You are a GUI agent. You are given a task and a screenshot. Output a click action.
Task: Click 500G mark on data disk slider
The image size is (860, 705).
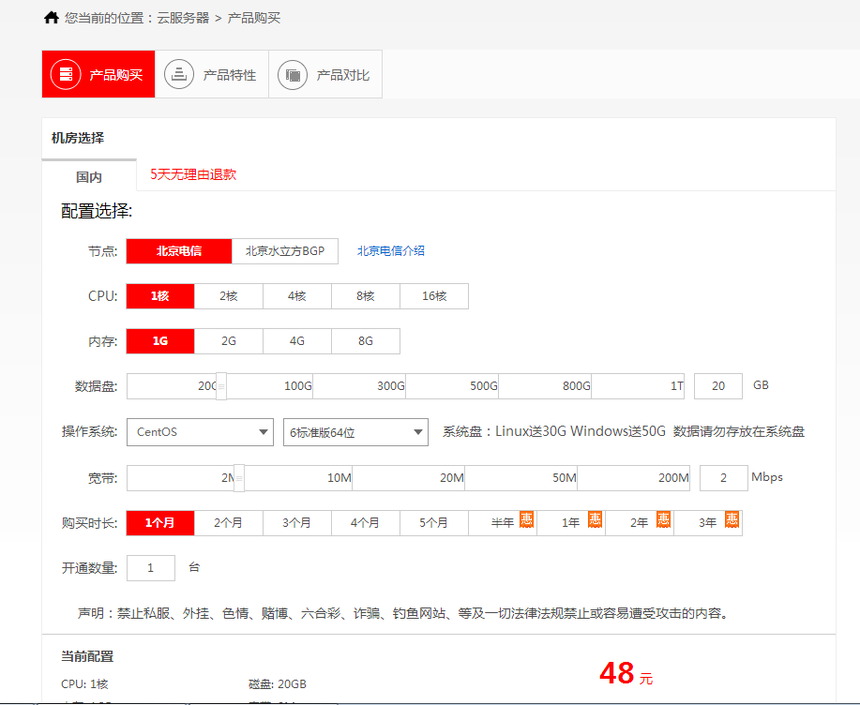pyautogui.click(x=483, y=386)
